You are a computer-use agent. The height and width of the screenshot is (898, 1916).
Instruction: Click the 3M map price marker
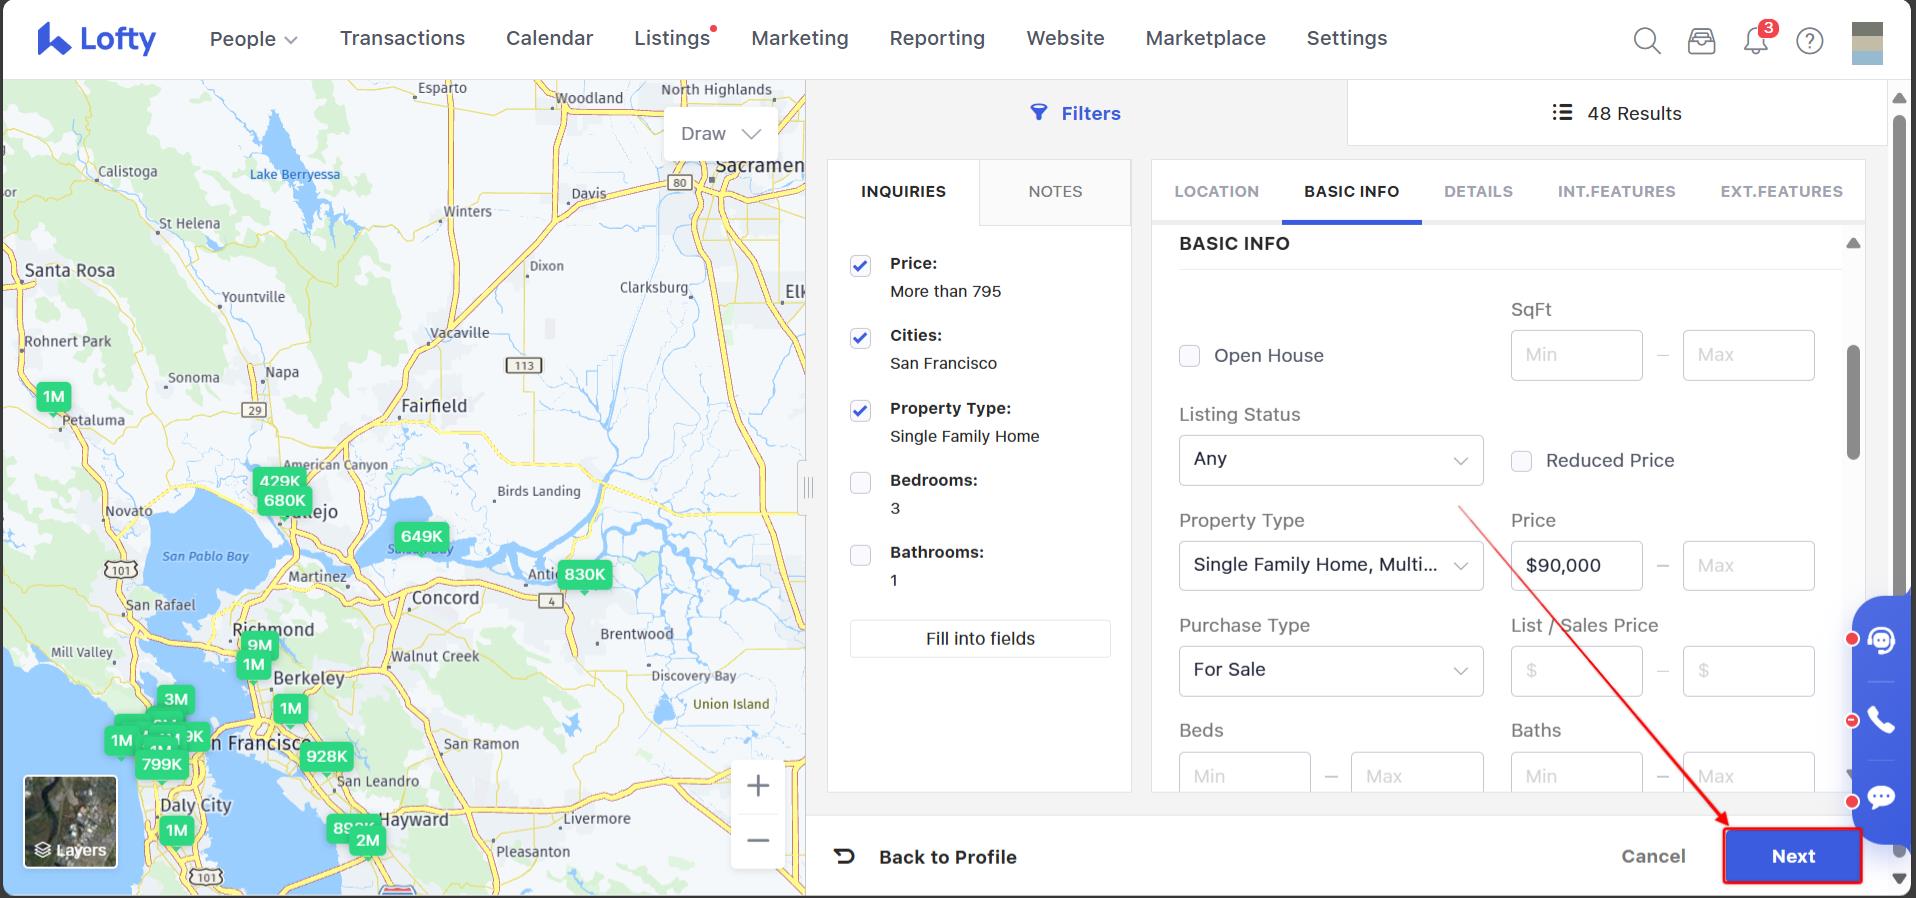176,699
